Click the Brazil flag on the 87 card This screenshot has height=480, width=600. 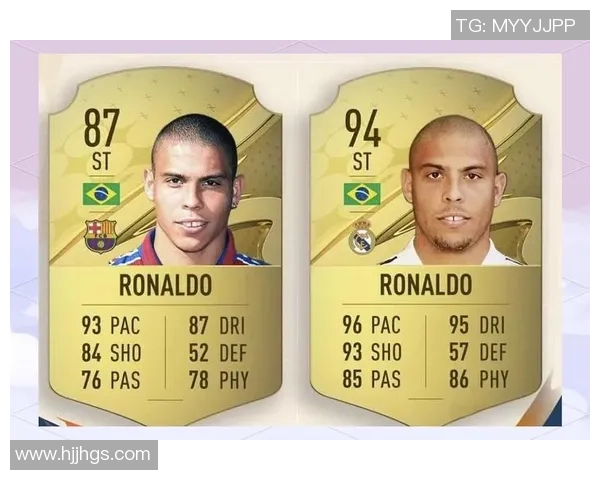coord(101,194)
